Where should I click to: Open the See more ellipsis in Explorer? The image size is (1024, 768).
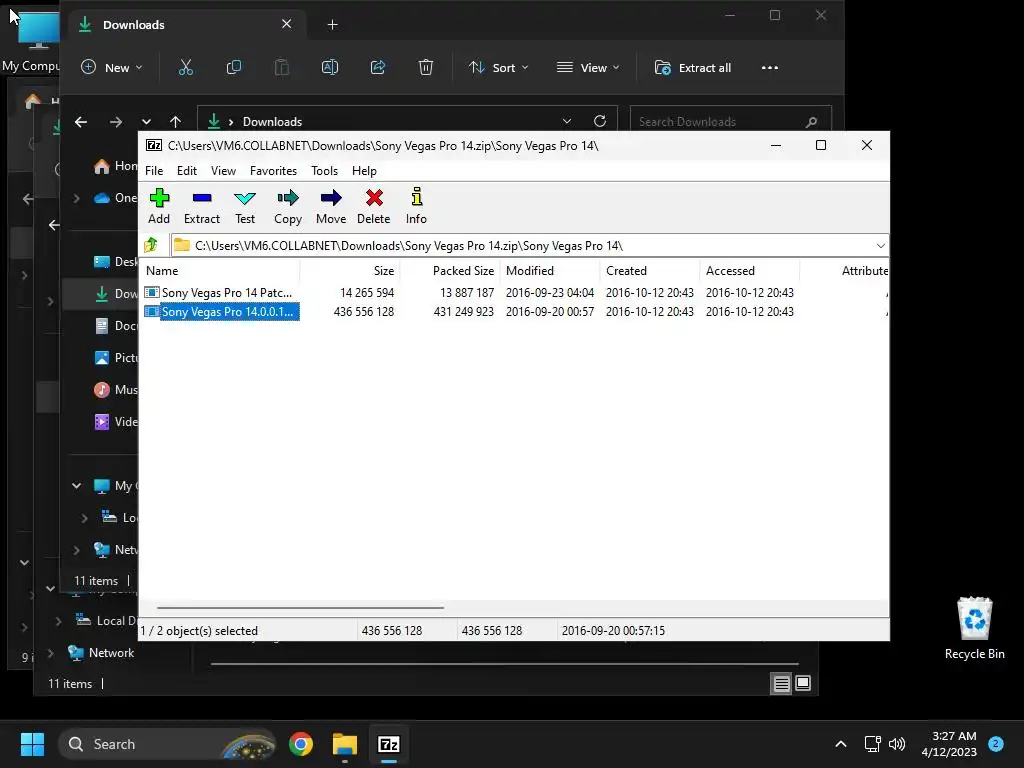770,67
